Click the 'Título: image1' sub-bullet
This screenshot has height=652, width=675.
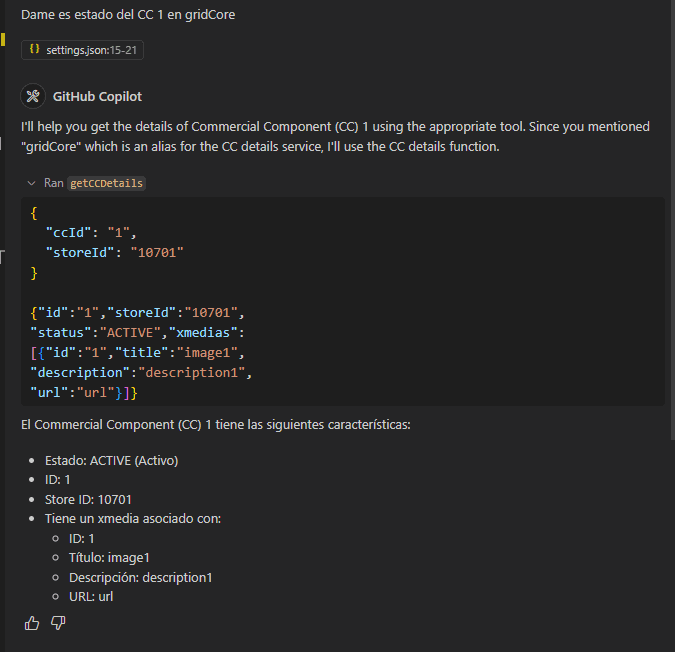coord(109,558)
